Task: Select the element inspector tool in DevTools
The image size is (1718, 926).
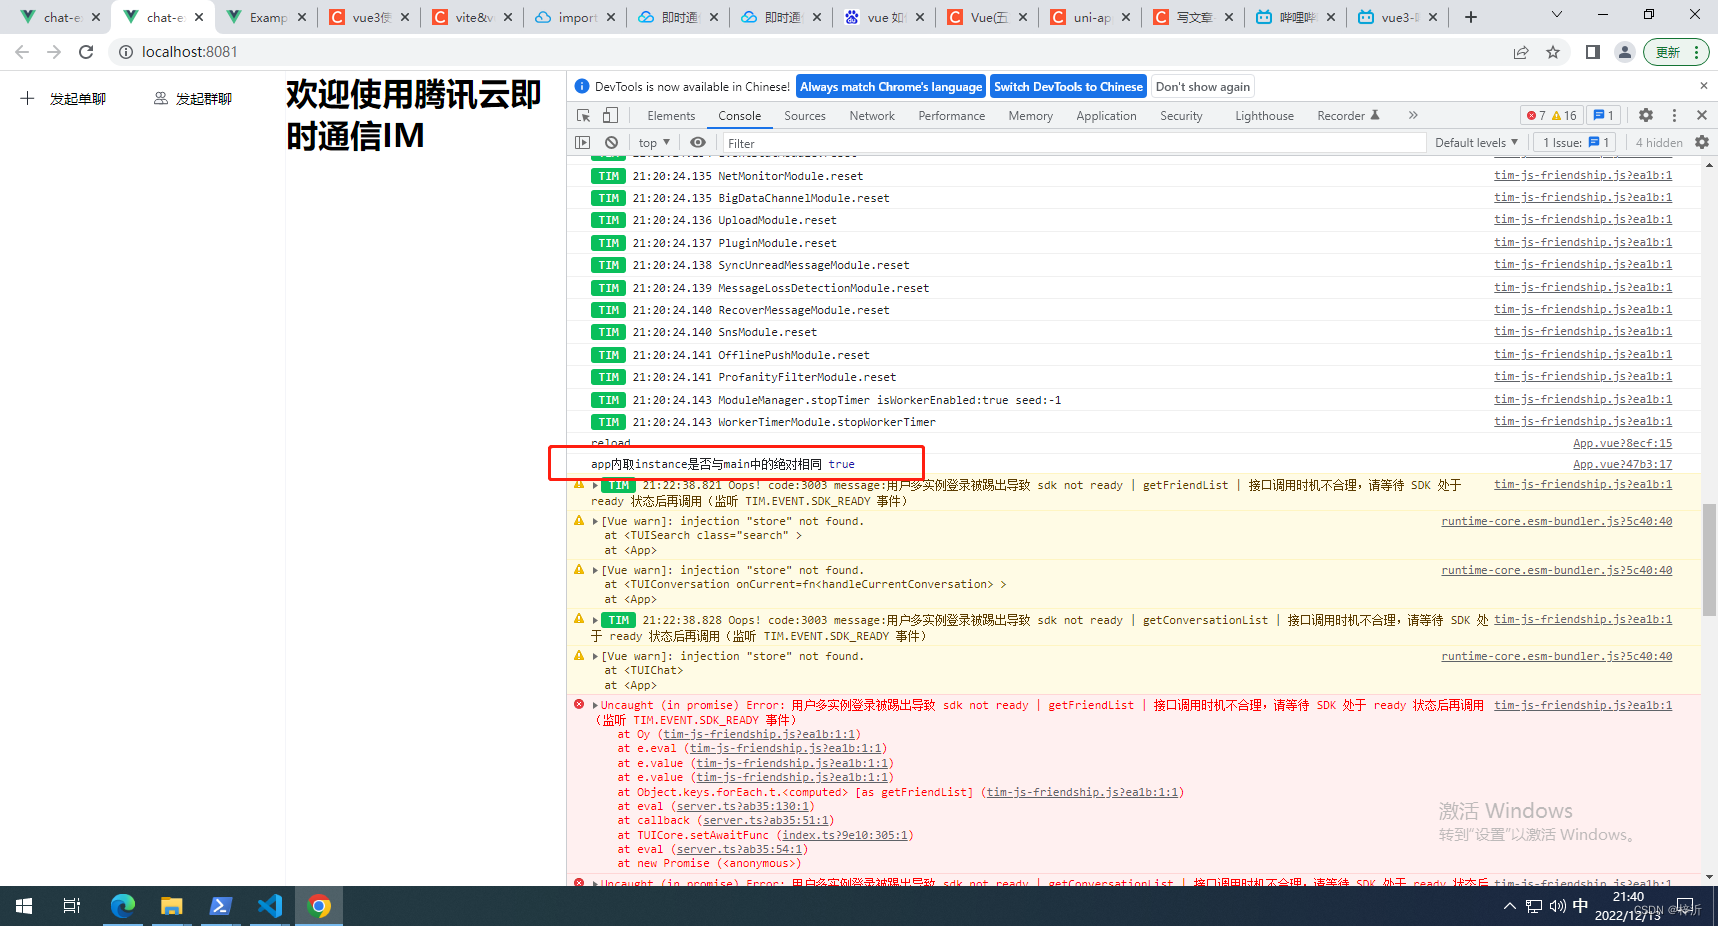Action: pyautogui.click(x=583, y=115)
